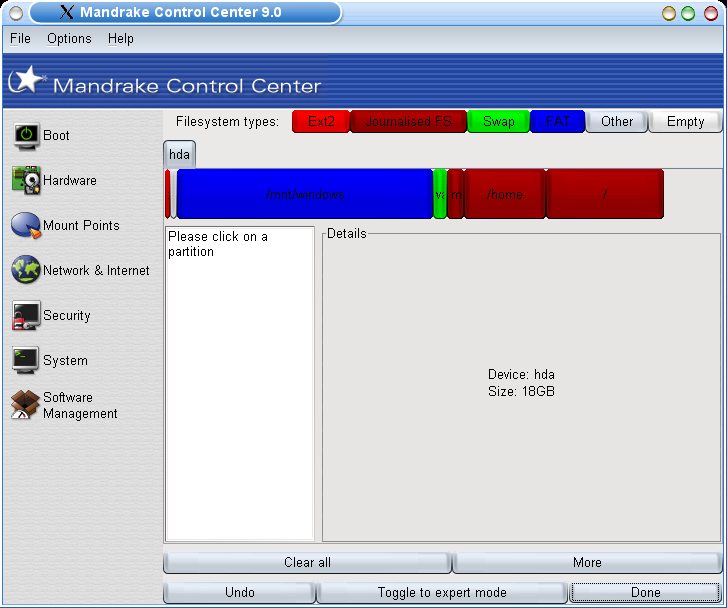Open the Hardware section icon

point(26,180)
